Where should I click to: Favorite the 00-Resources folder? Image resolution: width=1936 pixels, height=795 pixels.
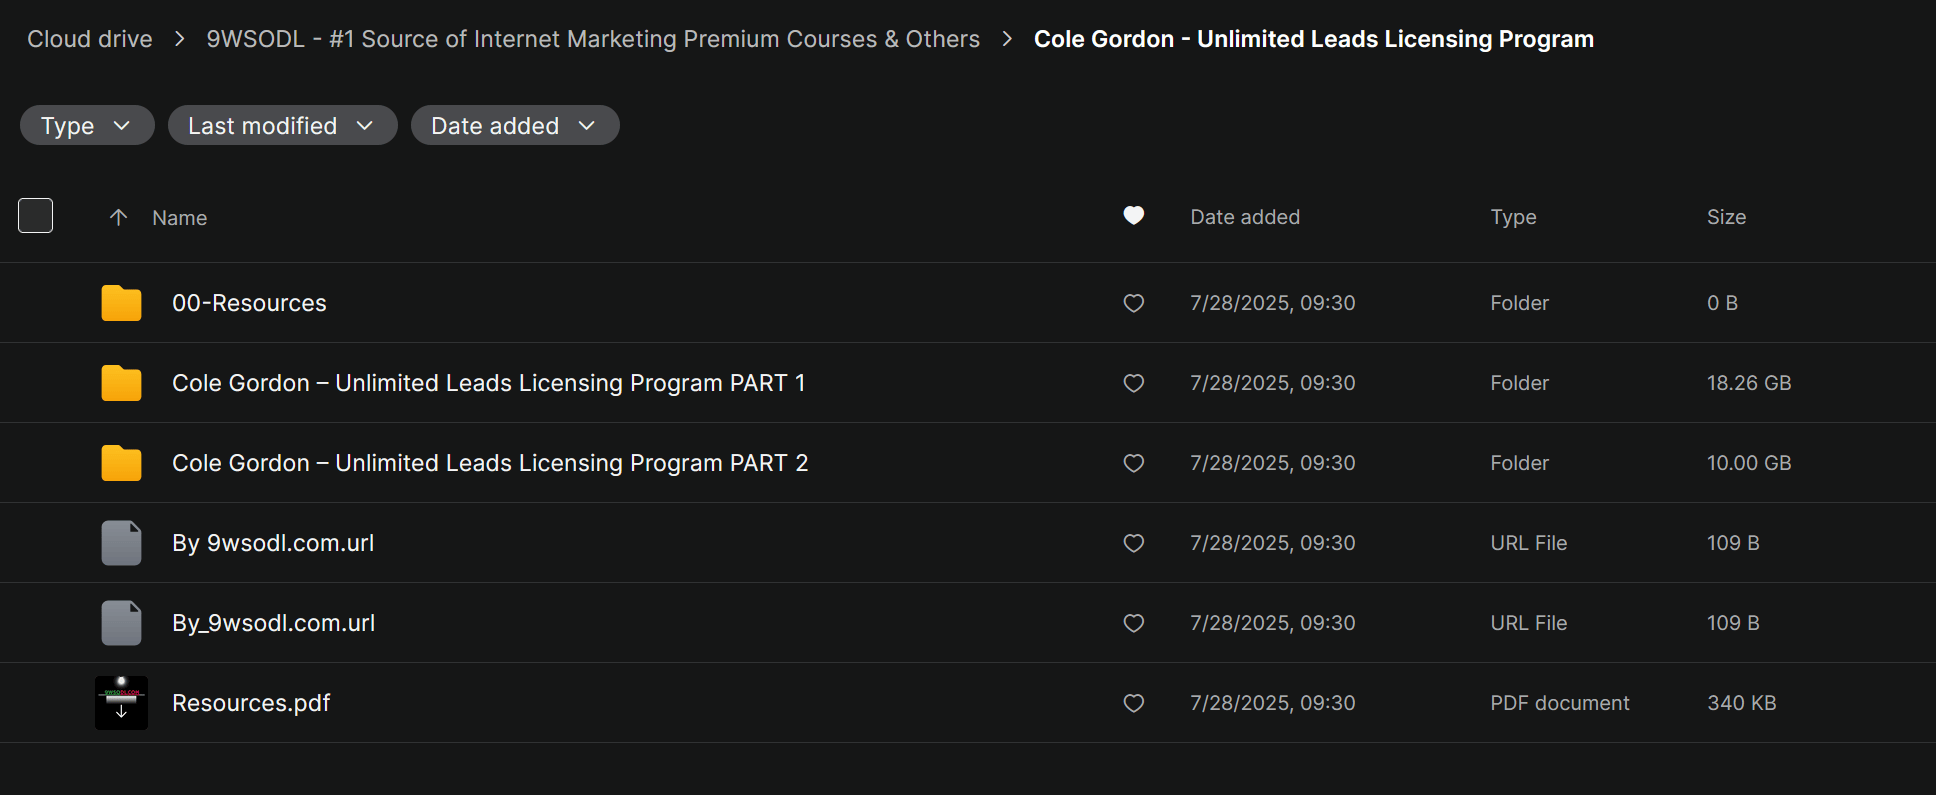click(x=1133, y=303)
